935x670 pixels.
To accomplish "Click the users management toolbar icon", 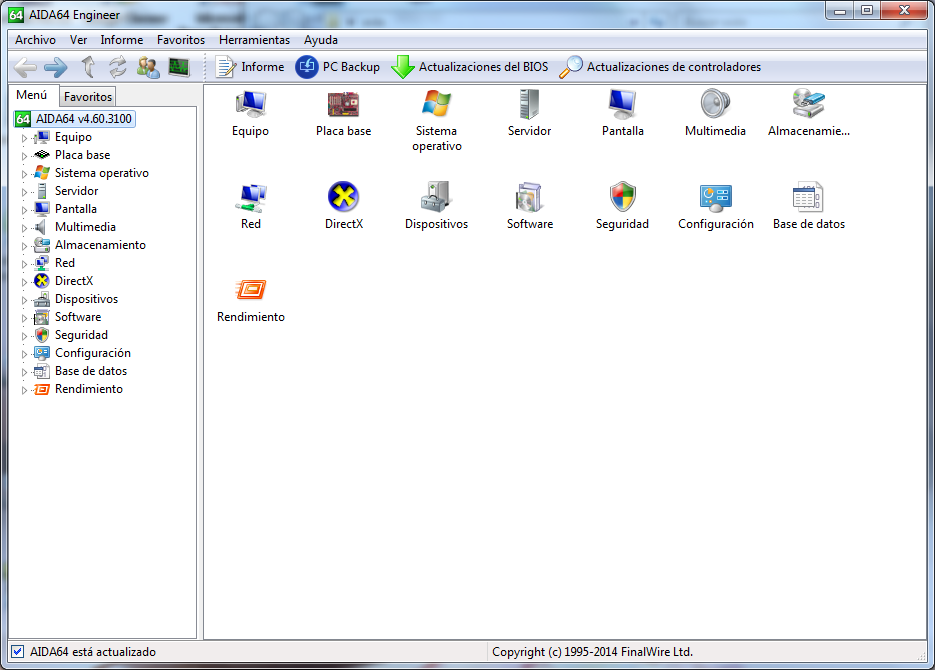I will [148, 67].
